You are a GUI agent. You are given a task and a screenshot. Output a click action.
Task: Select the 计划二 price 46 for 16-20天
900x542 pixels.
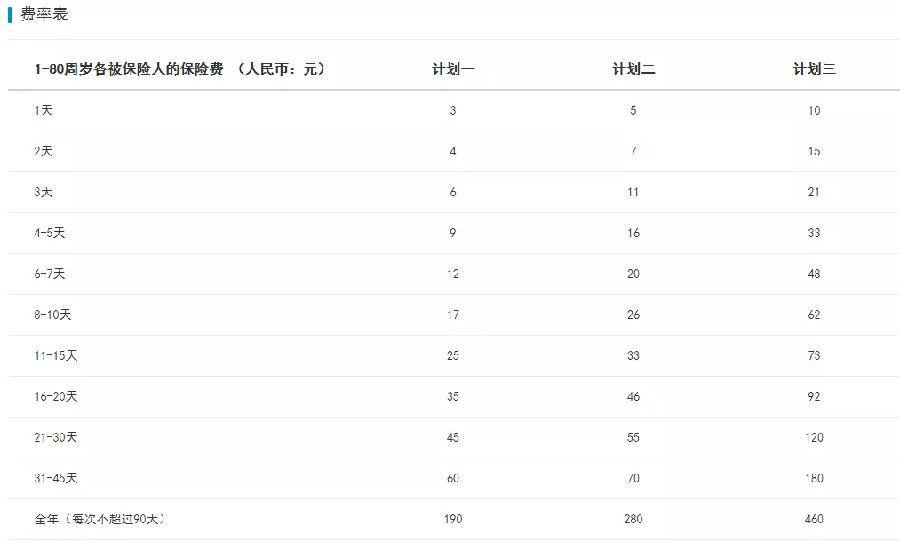pyautogui.click(x=633, y=397)
